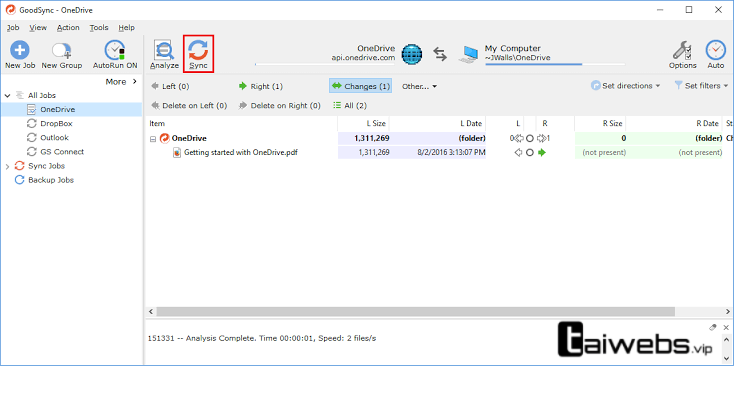Open the Set directions dropdown
Viewport: 739px width, 415px height.
pyautogui.click(x=625, y=86)
